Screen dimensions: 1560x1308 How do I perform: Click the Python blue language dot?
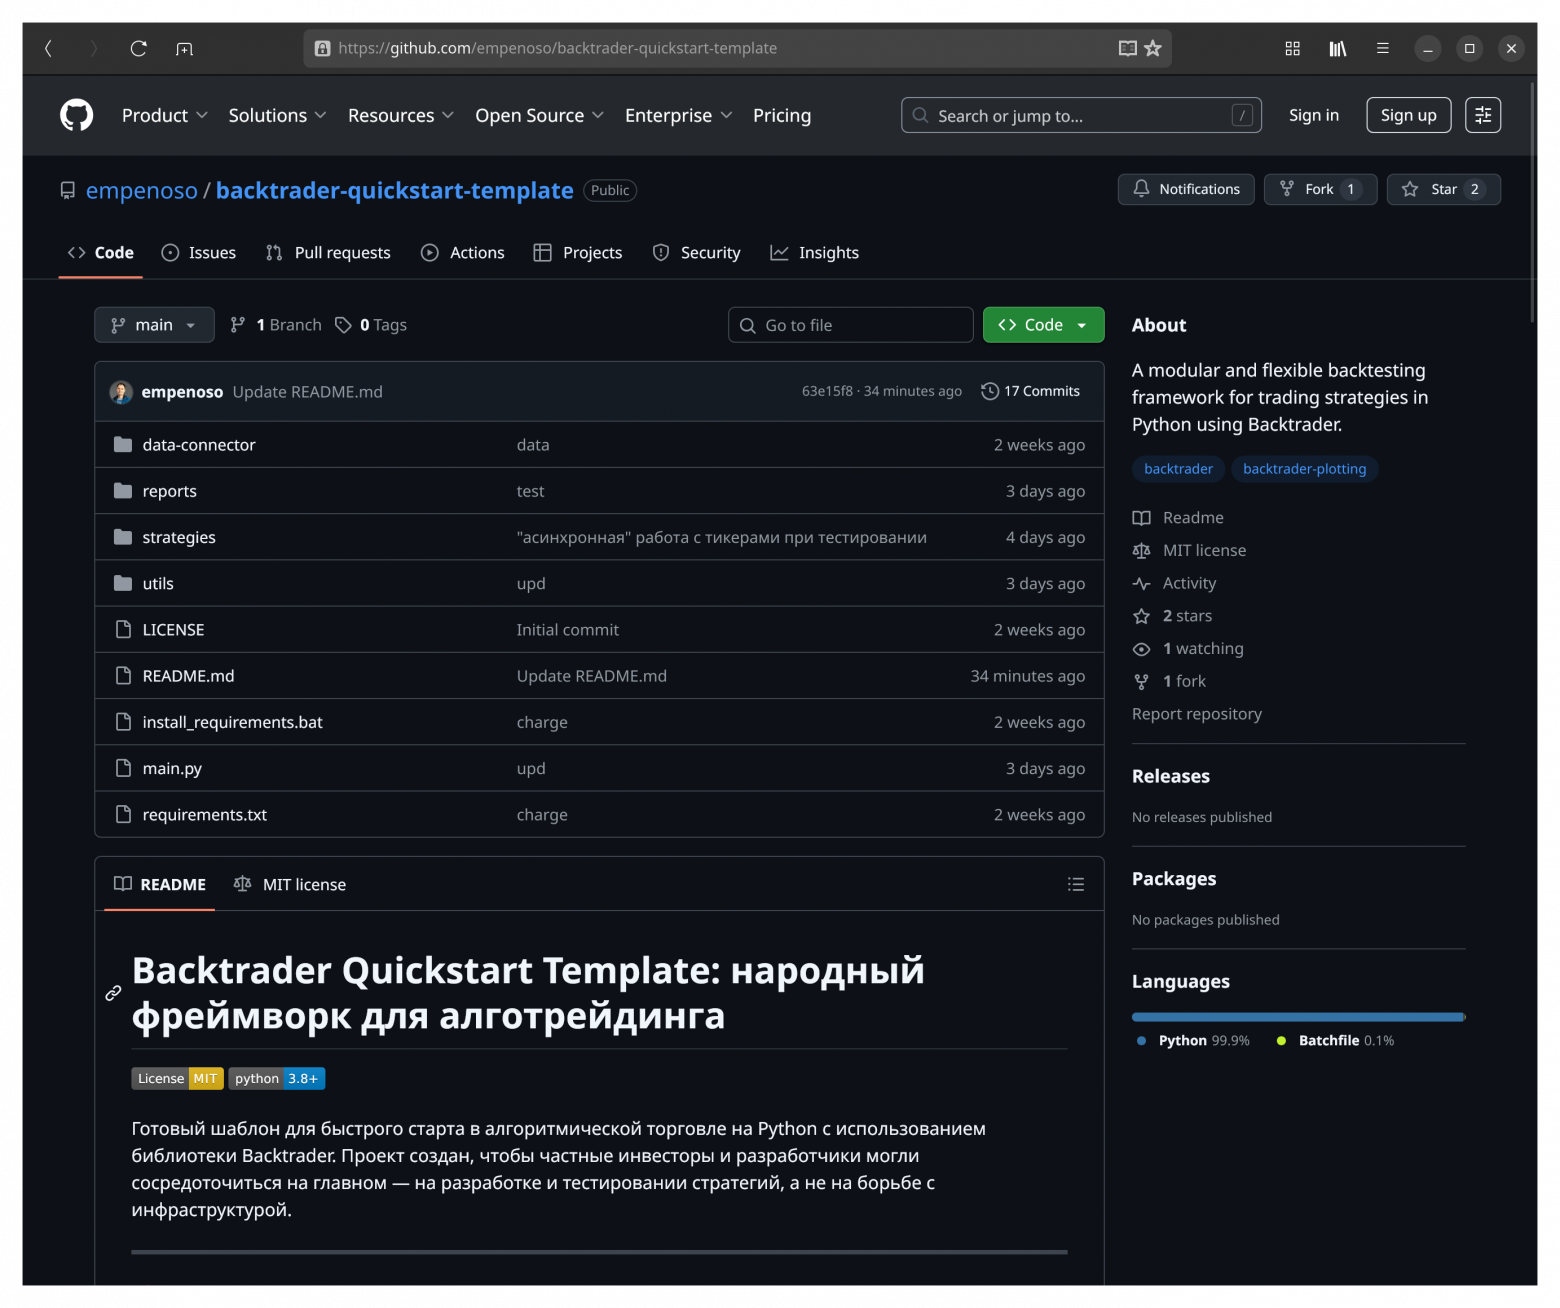[1141, 1041]
